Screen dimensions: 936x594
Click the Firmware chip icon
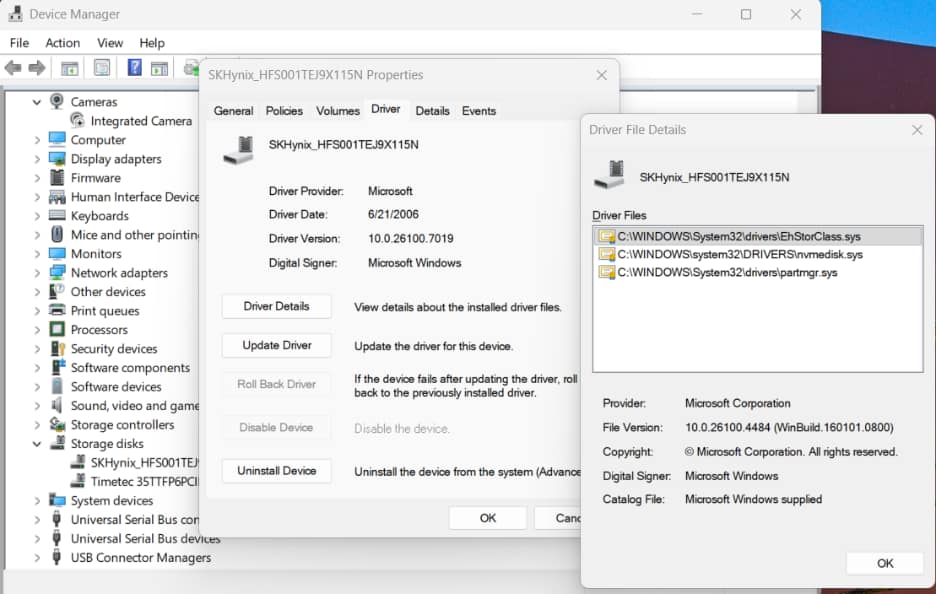[57, 177]
